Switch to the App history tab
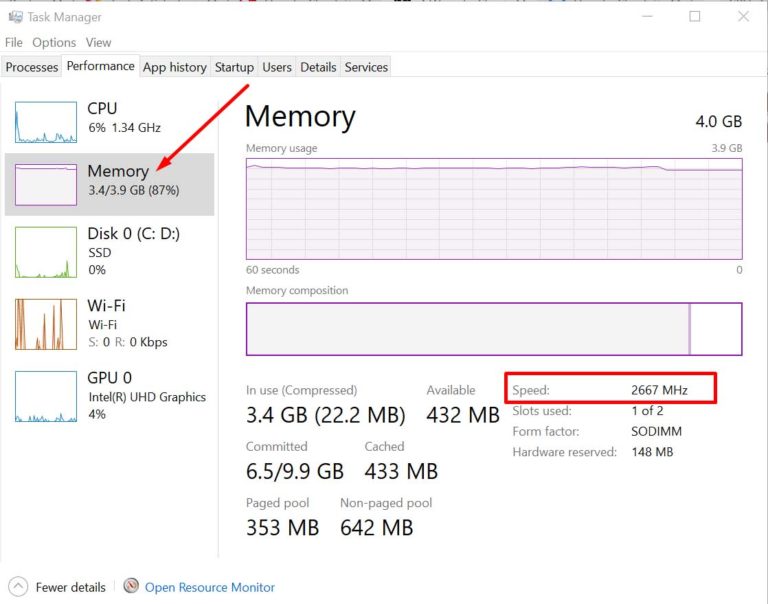768x604 pixels. [175, 67]
